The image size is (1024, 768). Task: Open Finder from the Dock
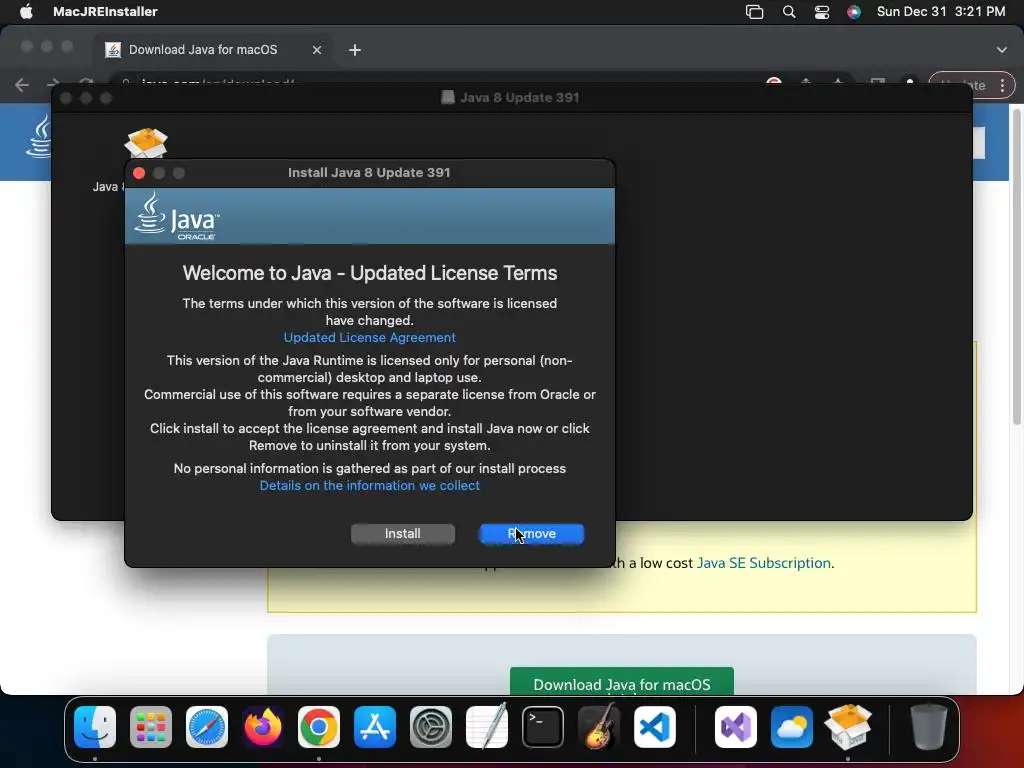pos(95,727)
